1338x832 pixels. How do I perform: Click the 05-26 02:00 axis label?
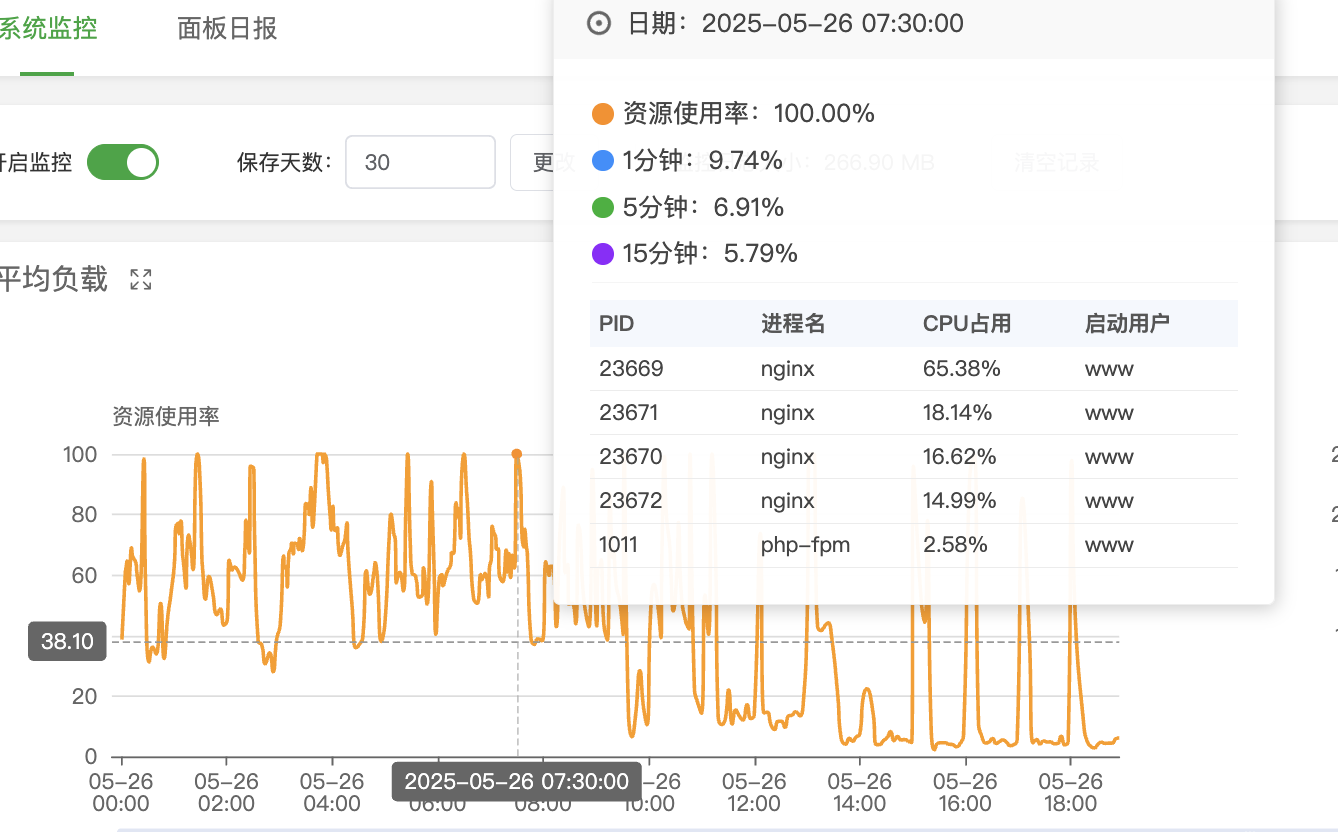[226, 792]
